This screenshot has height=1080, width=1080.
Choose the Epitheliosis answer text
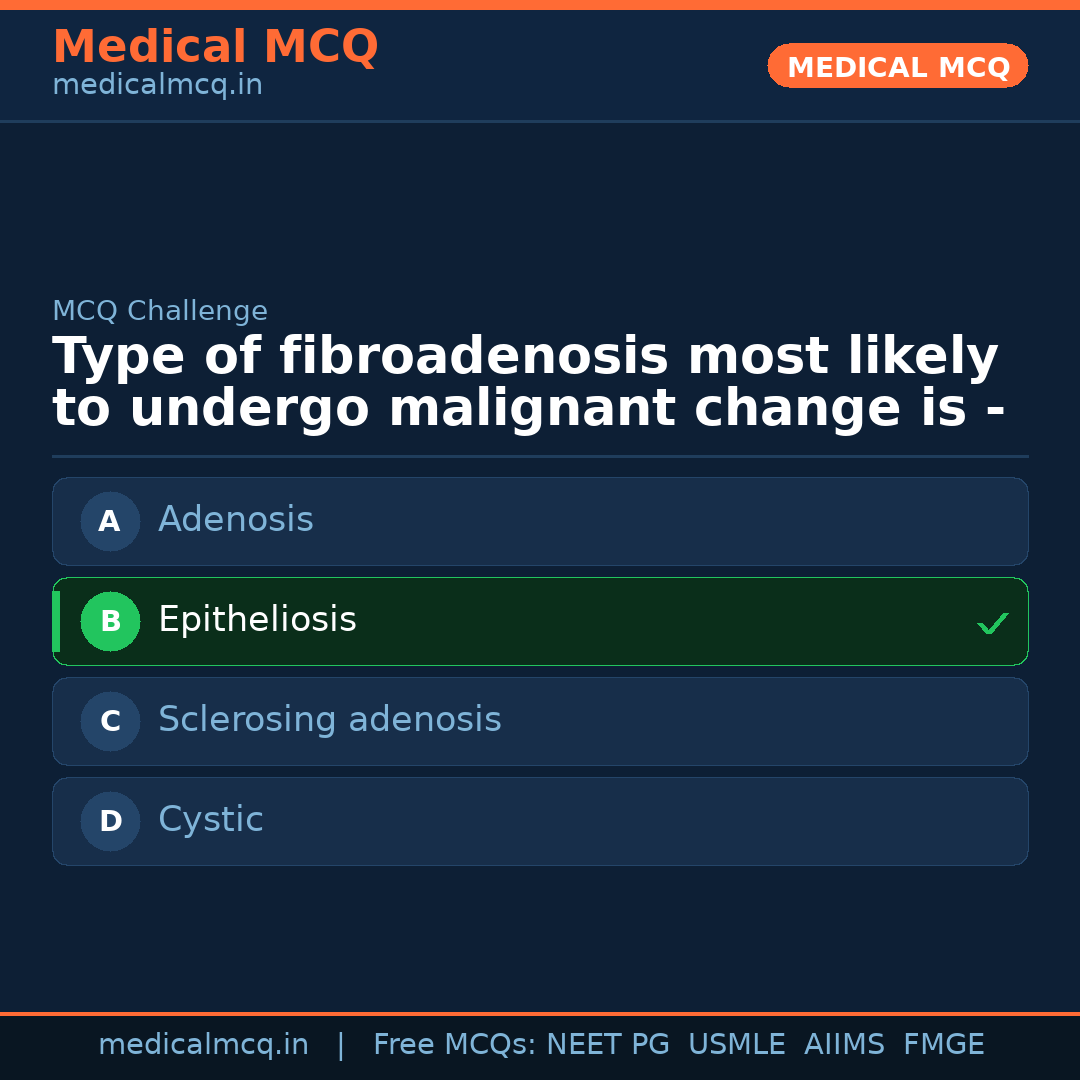[257, 620]
